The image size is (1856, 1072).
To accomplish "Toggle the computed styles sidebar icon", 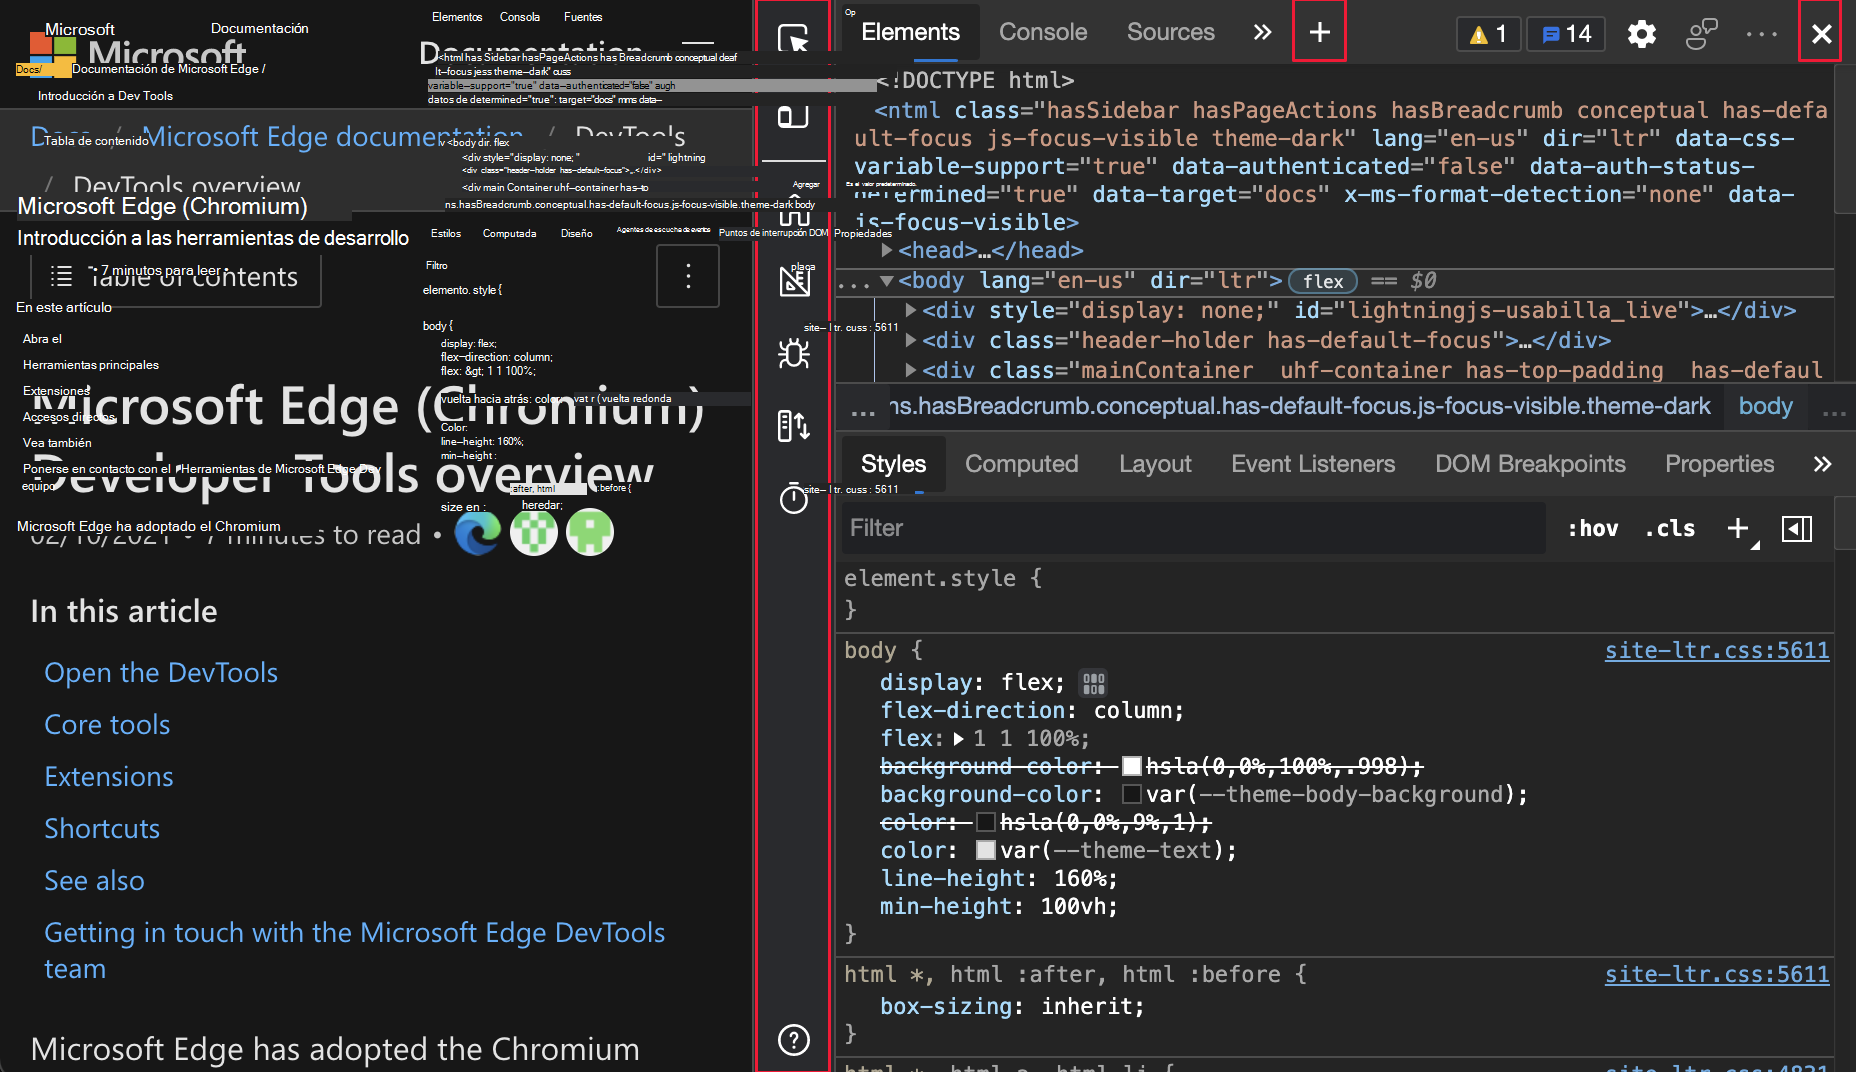I will [x=1796, y=528].
